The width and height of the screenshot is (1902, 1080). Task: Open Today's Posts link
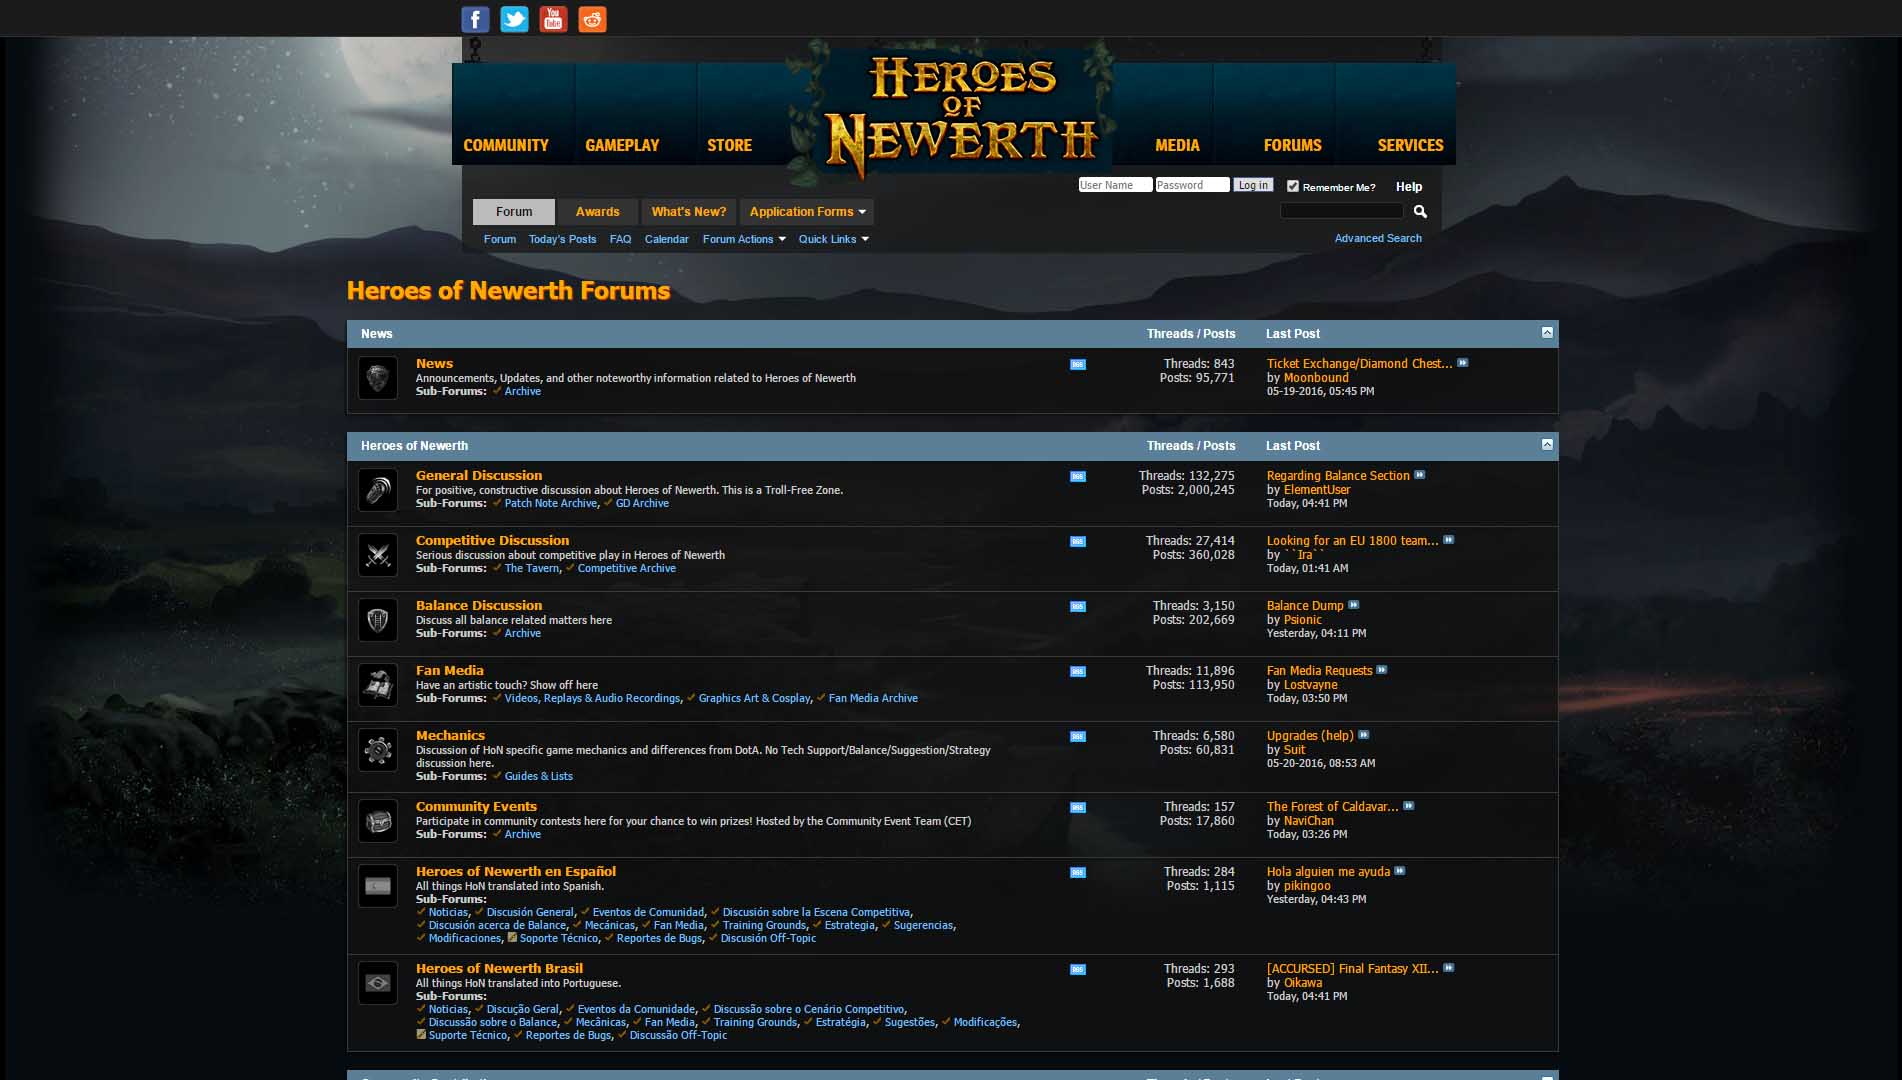coord(562,239)
